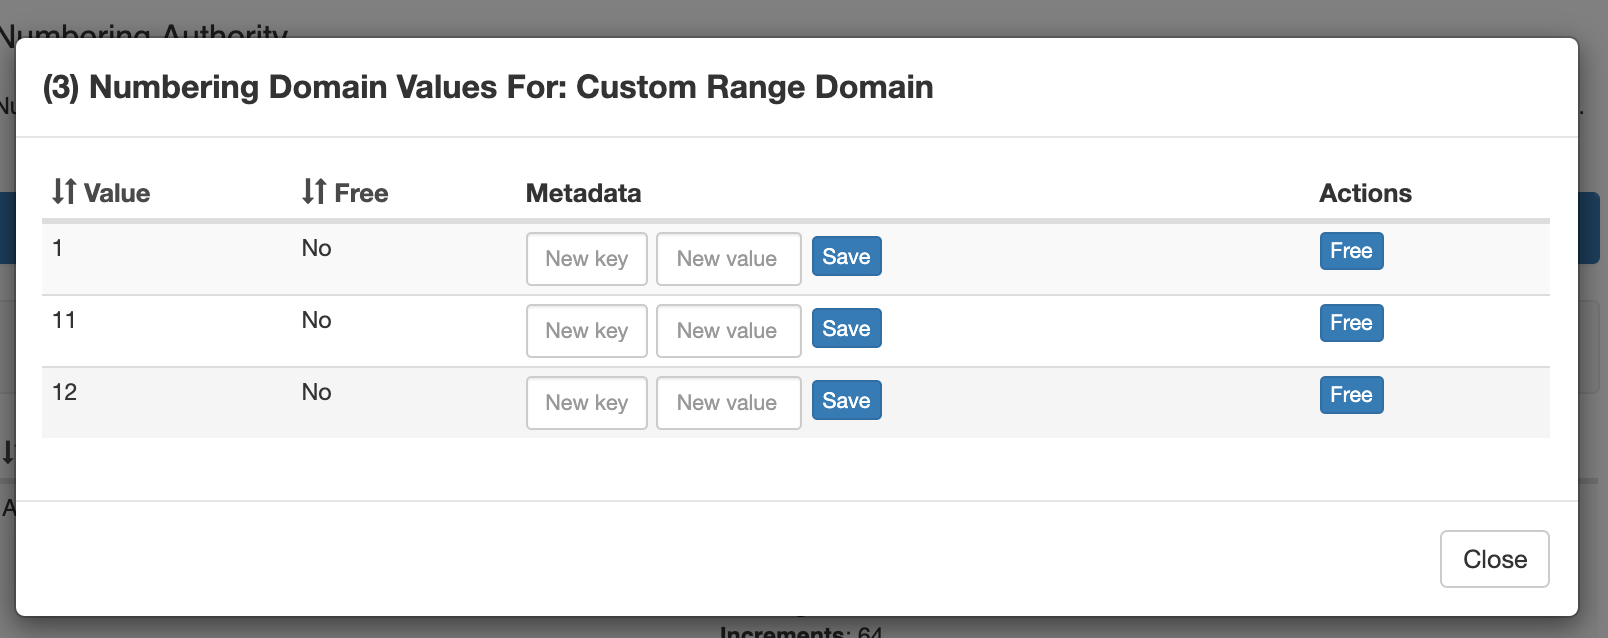Screen dimensions: 1608x638
Task: Sort table by Free column icon
Action: pos(314,191)
